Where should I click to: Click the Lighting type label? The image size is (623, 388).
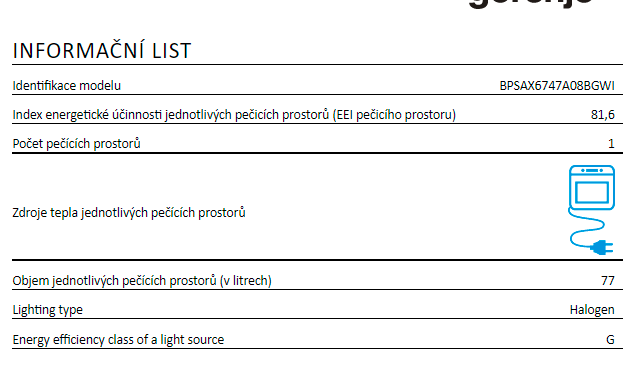pyautogui.click(x=48, y=310)
